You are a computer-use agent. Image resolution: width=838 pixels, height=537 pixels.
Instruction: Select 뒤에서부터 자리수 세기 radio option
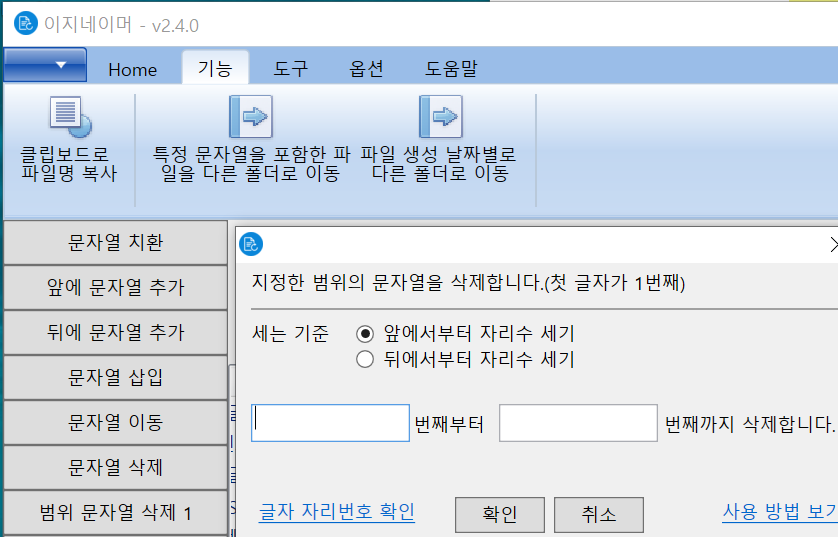(365, 359)
